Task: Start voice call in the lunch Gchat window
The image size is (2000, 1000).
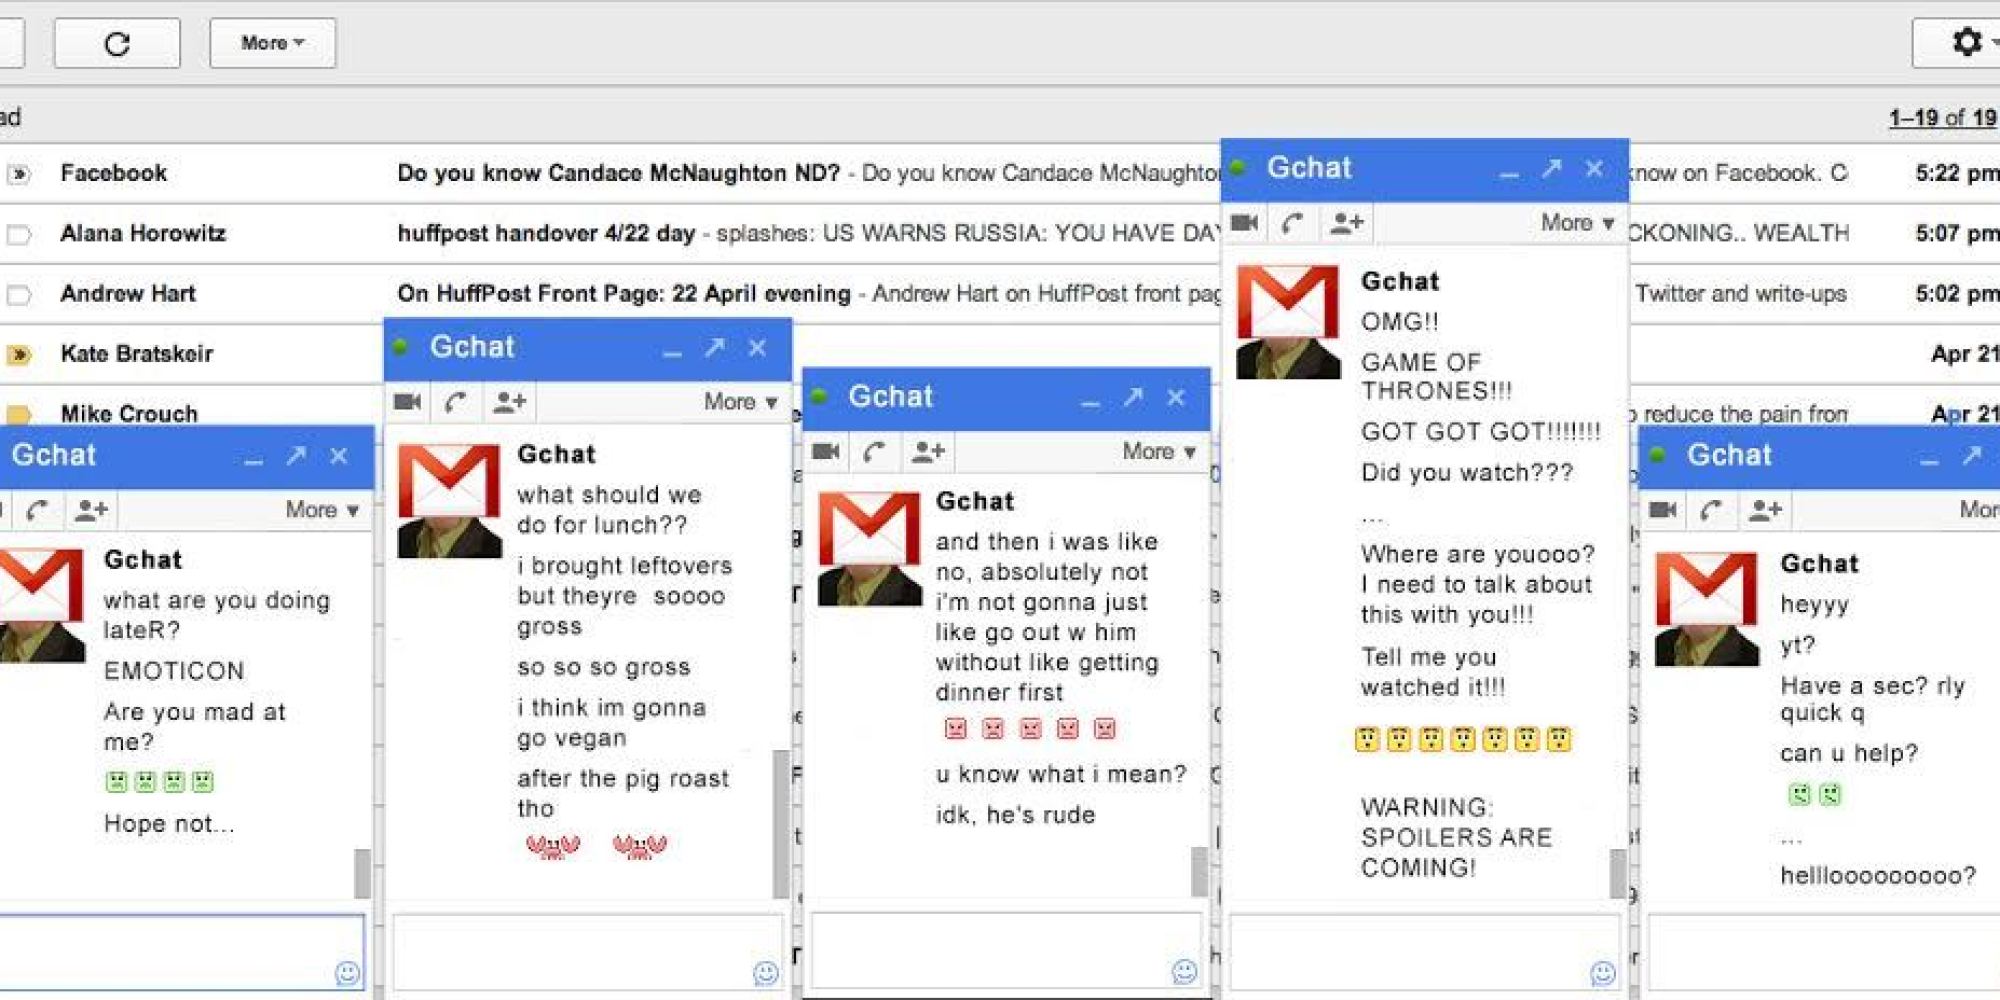Action: click(x=456, y=402)
